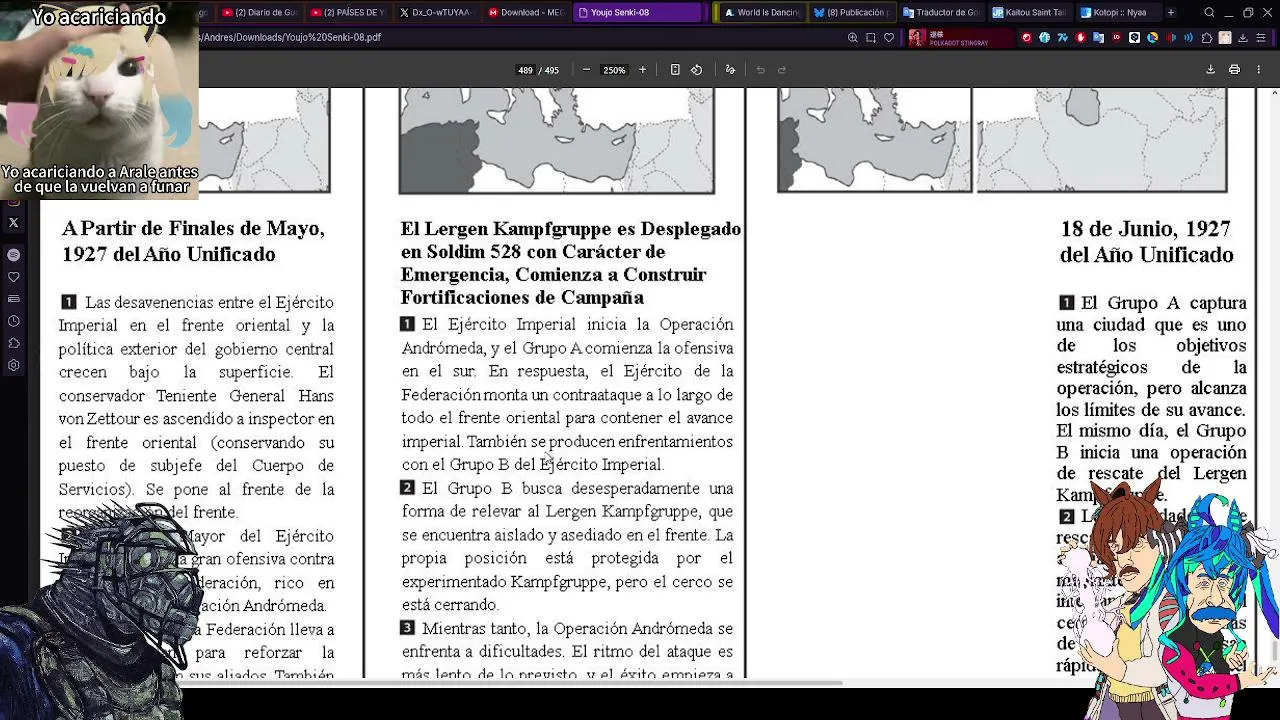Click the Google Translate extension icon
Viewport: 1280px width, 720px height.
point(1098,38)
